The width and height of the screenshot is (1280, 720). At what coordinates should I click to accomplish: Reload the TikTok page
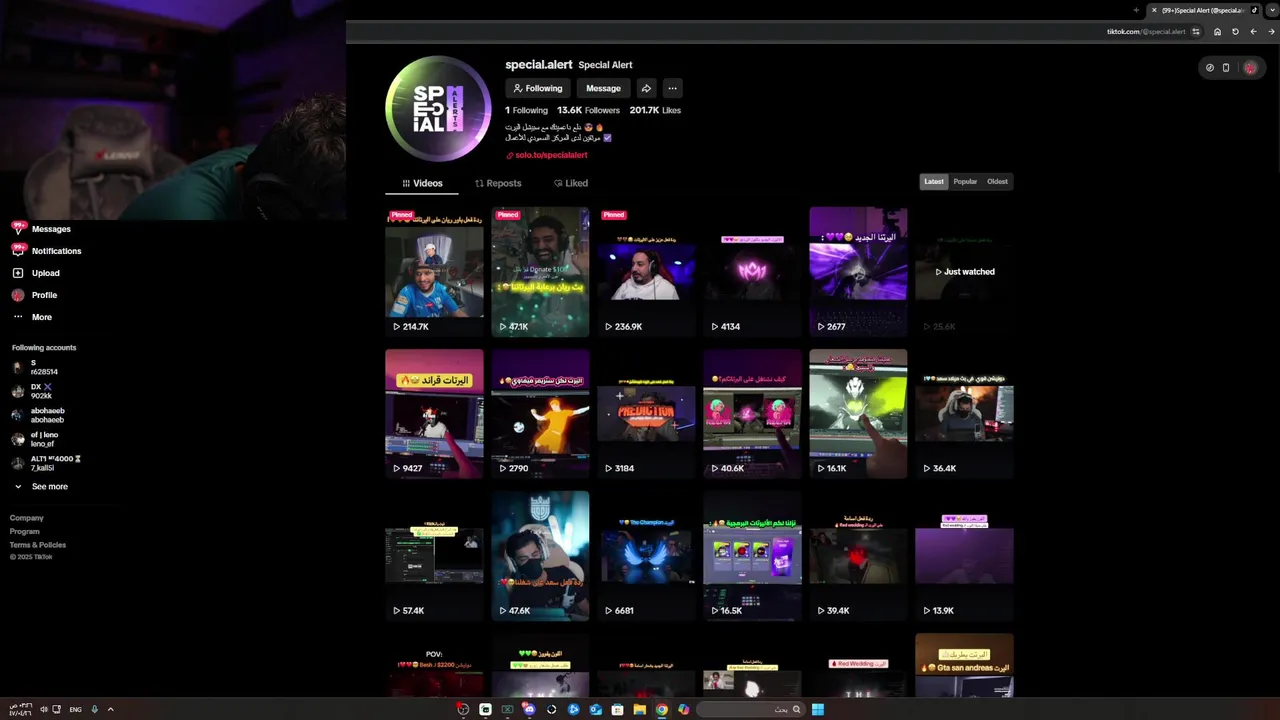pos(1235,32)
